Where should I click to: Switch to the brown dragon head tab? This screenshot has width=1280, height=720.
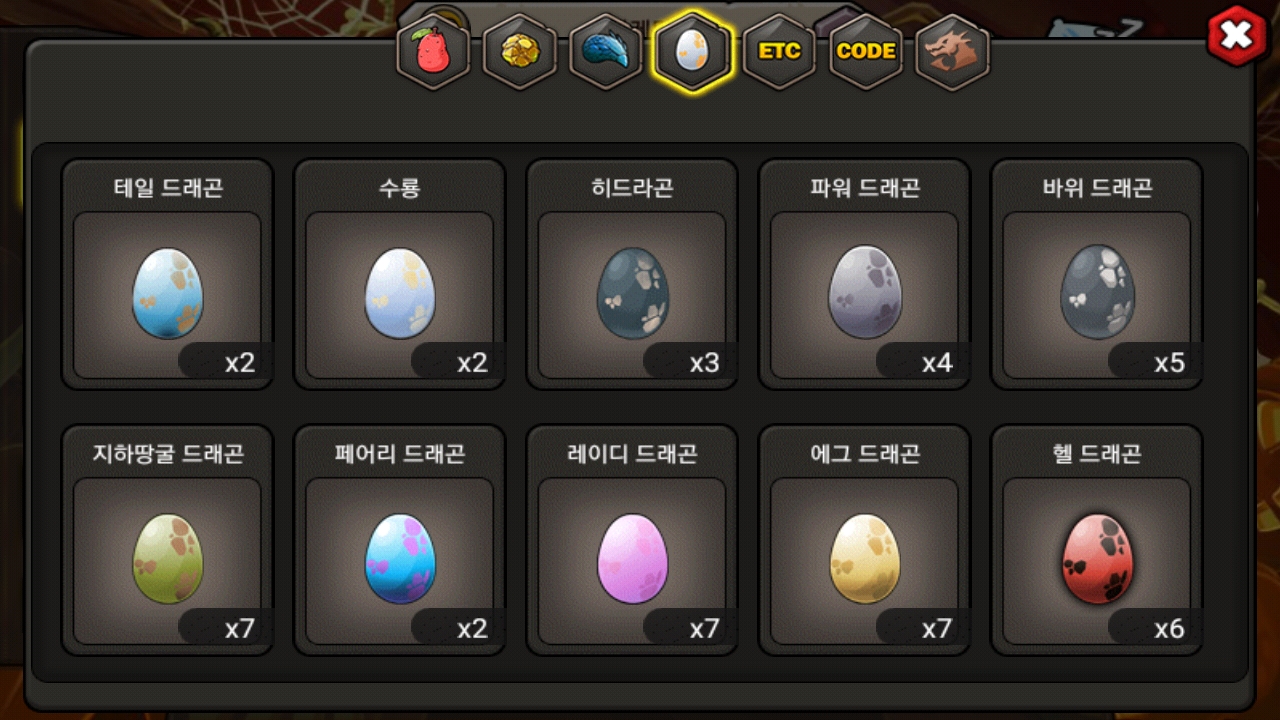point(952,51)
